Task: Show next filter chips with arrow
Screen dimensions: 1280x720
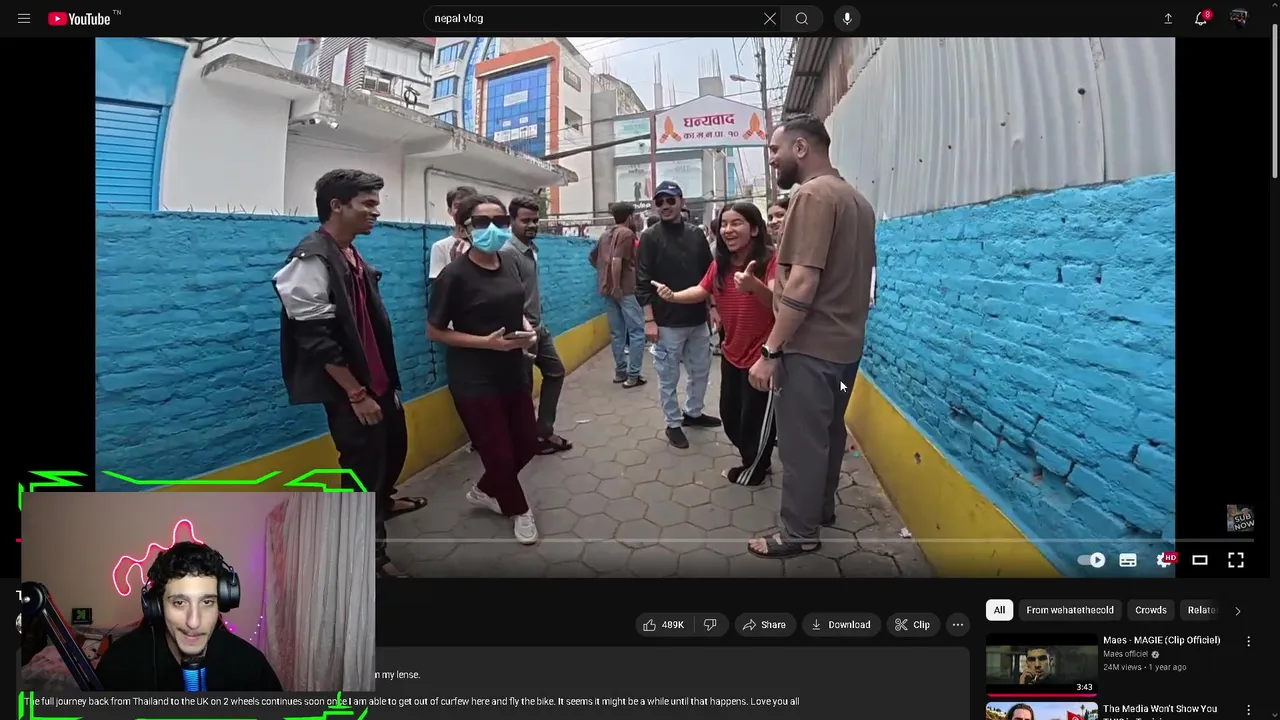Action: click(1238, 610)
